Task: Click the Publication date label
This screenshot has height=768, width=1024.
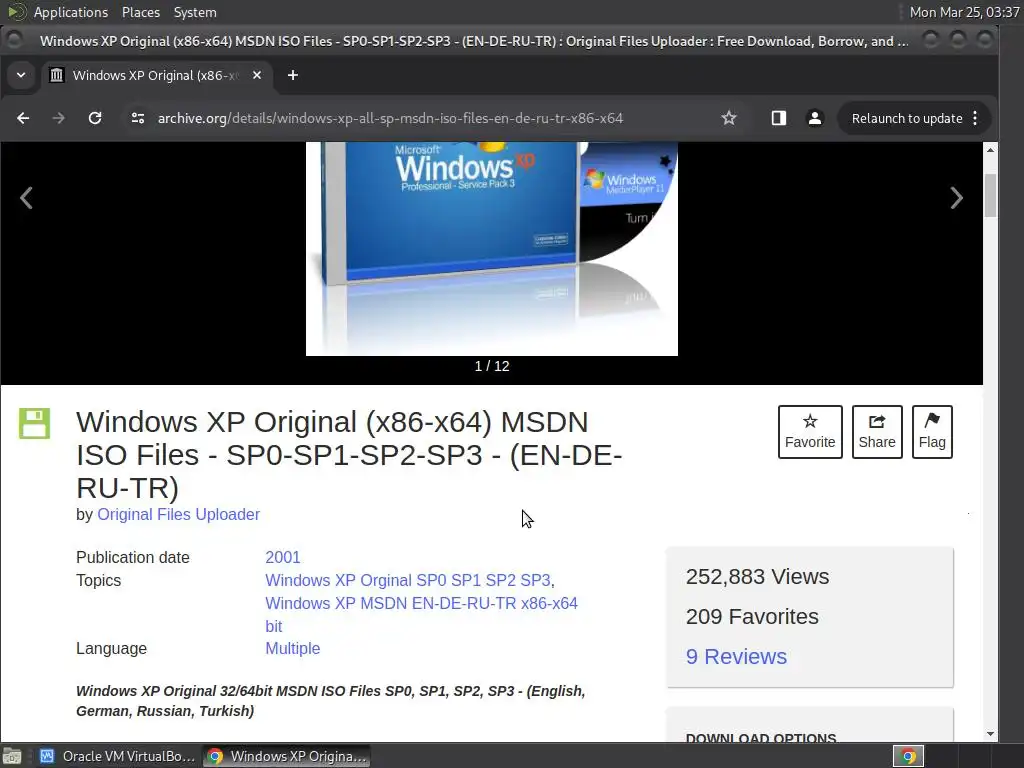Action: tap(133, 557)
